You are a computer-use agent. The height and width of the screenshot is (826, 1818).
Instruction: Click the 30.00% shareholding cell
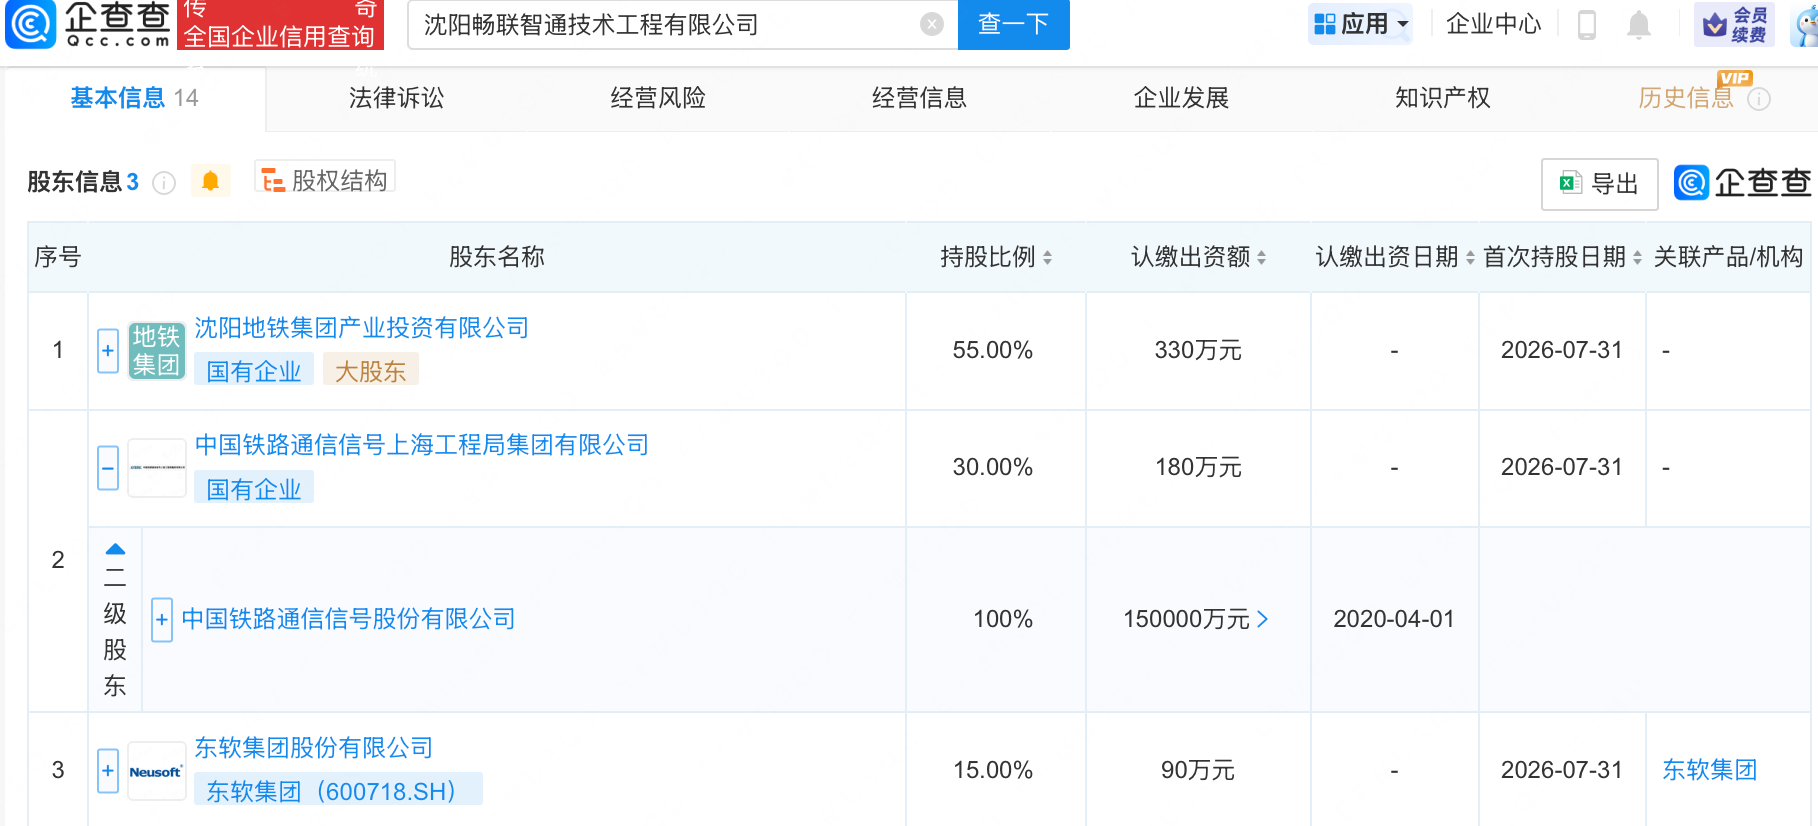[x=993, y=467]
